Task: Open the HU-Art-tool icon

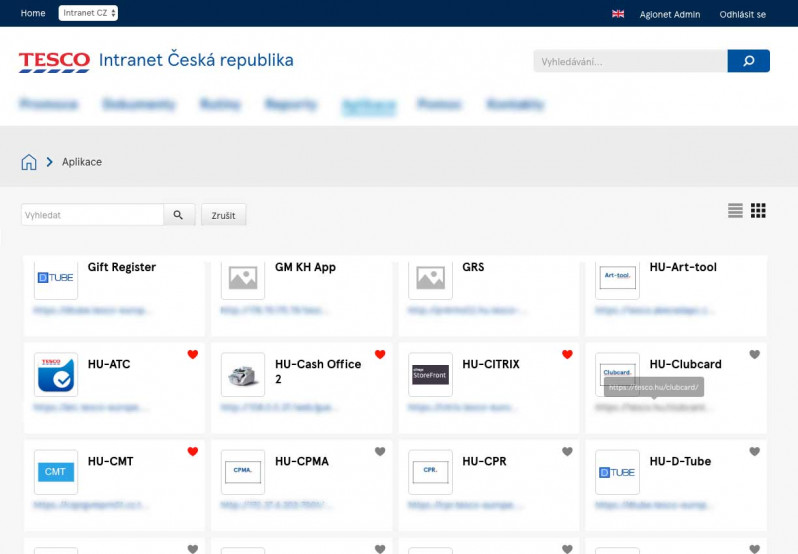Action: (x=617, y=278)
